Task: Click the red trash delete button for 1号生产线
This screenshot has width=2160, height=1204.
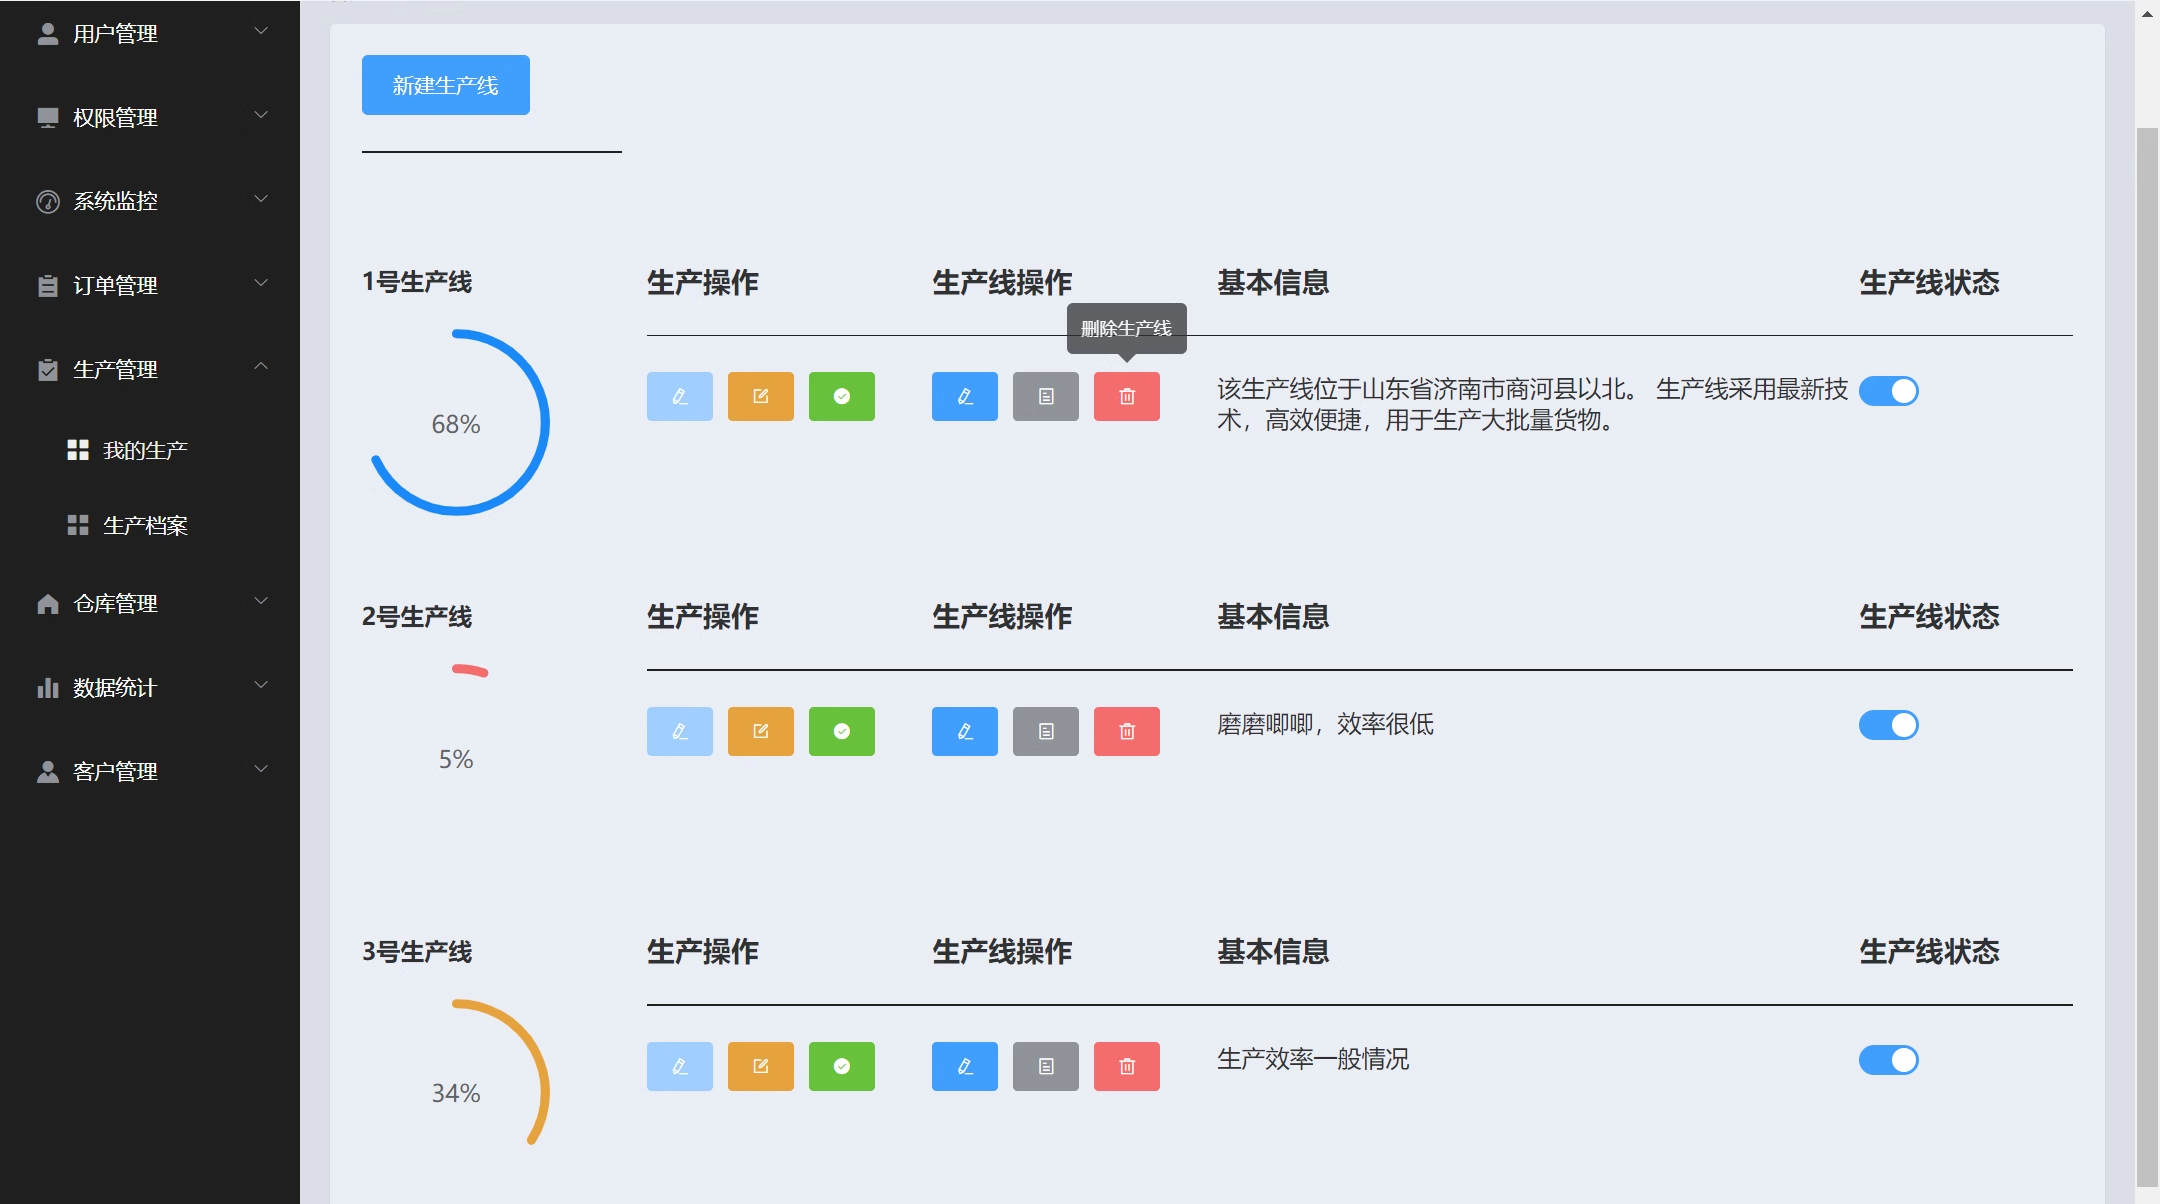Action: [1127, 396]
